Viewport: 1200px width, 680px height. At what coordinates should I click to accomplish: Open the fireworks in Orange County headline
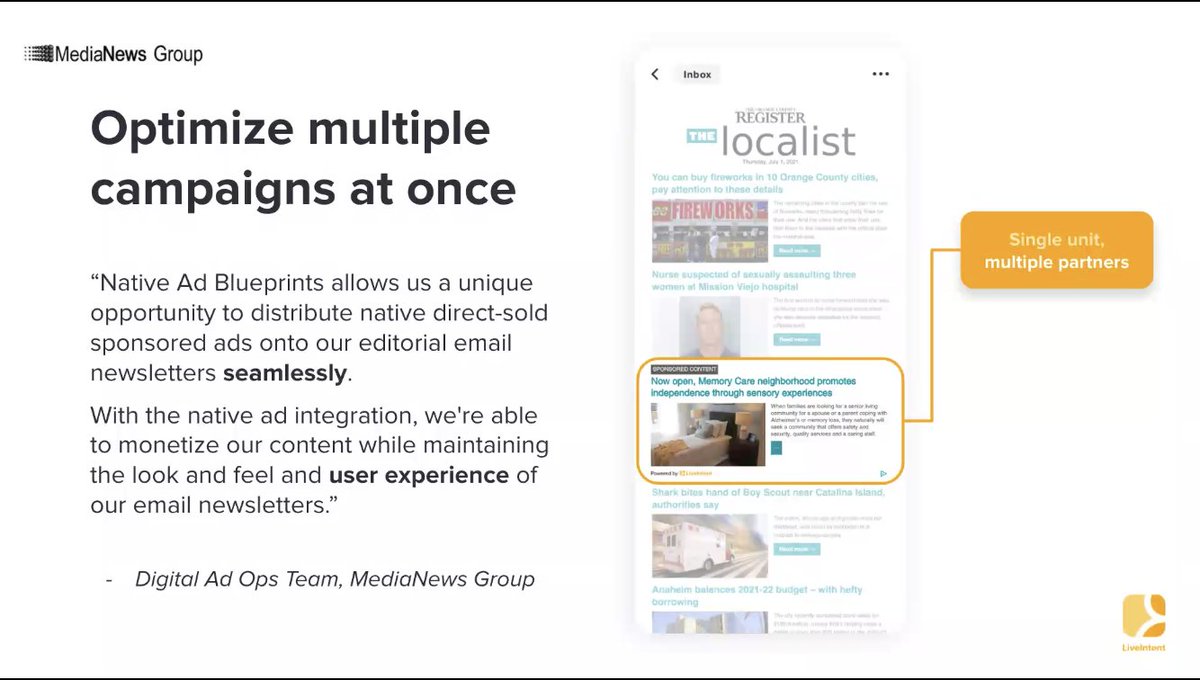764,183
